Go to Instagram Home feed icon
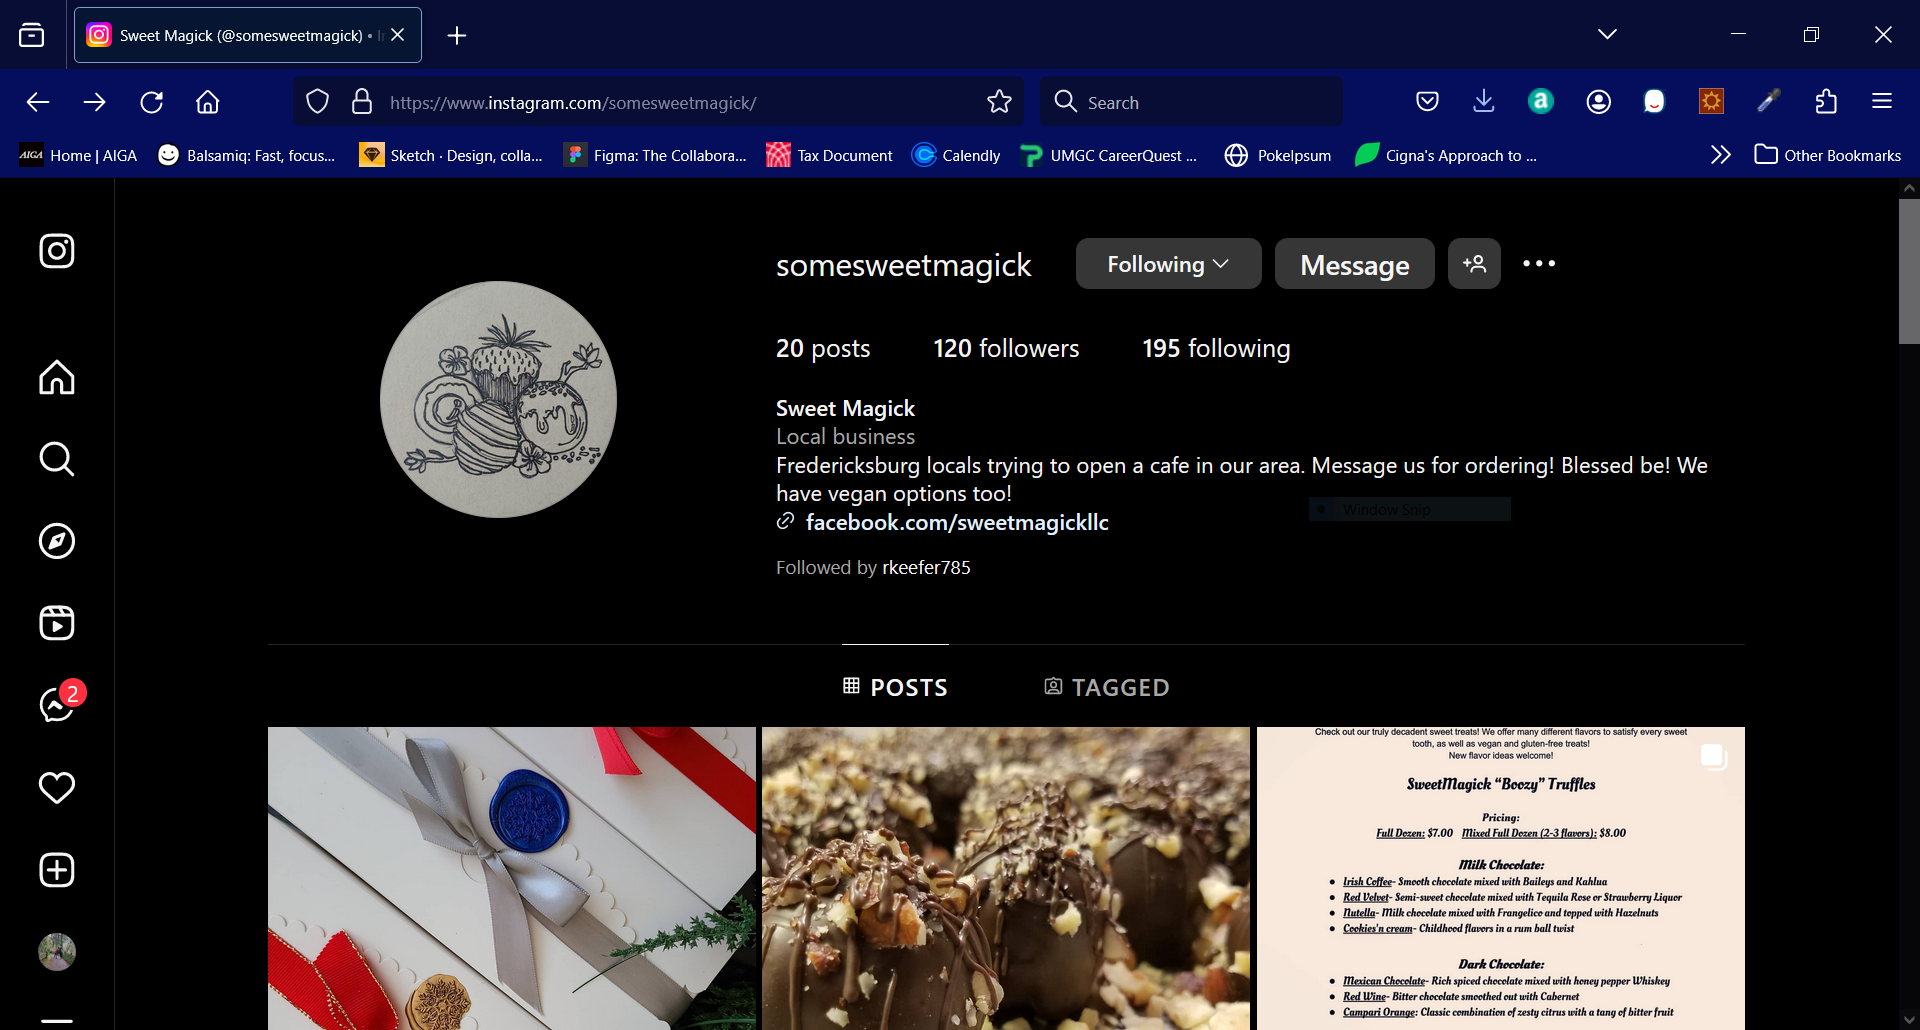Screen dimensions: 1920x1030 coord(57,377)
